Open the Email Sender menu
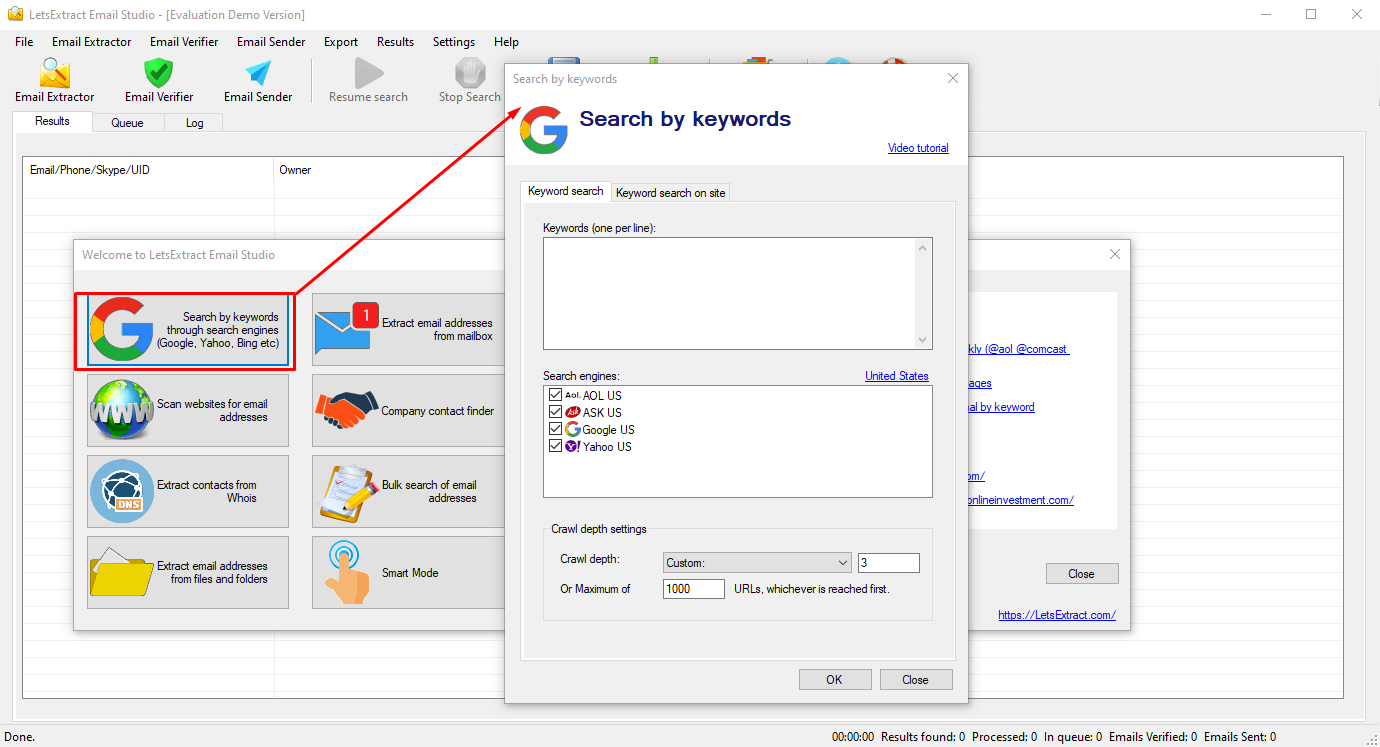This screenshot has width=1380, height=747. [271, 42]
